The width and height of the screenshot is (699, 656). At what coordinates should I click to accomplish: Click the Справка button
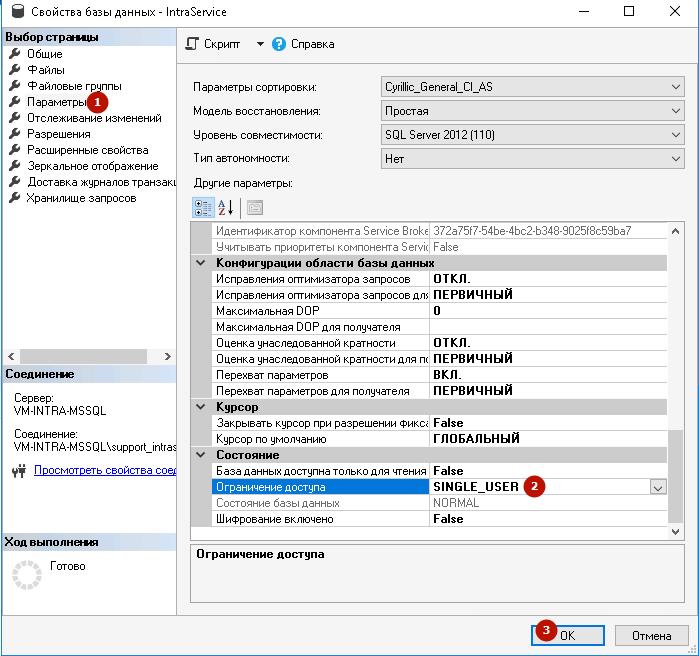tap(303, 44)
